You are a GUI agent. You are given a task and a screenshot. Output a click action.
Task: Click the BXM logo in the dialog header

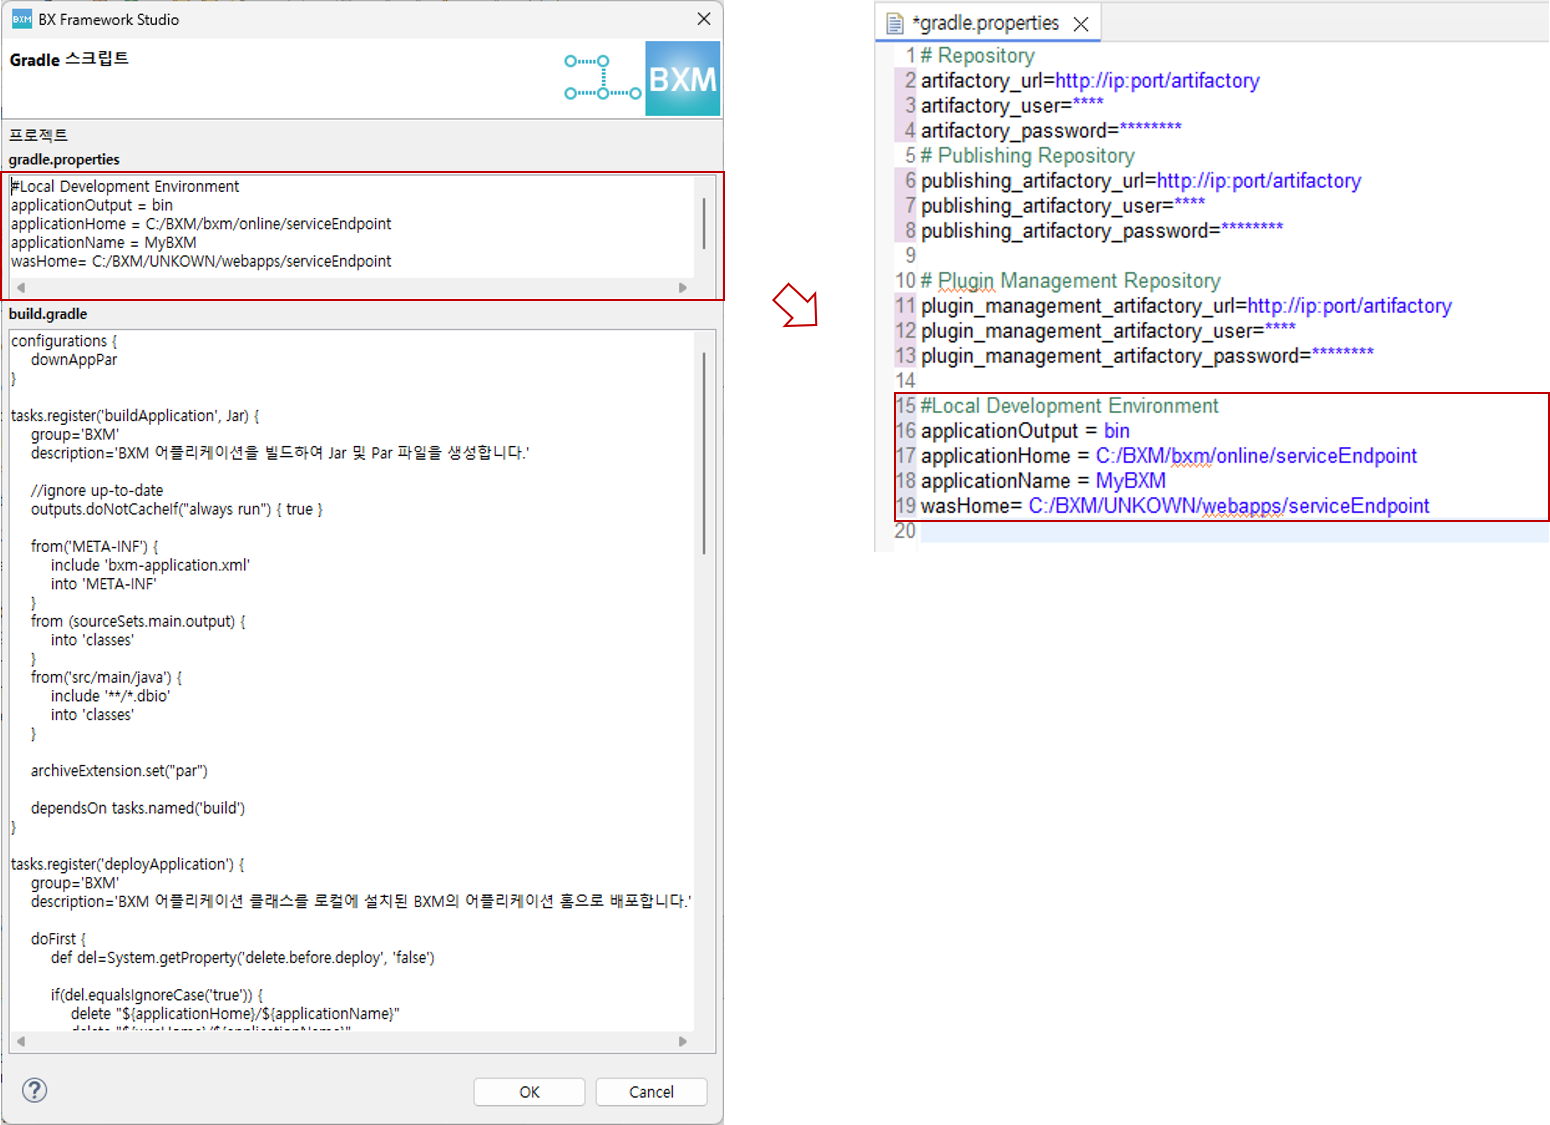[683, 77]
